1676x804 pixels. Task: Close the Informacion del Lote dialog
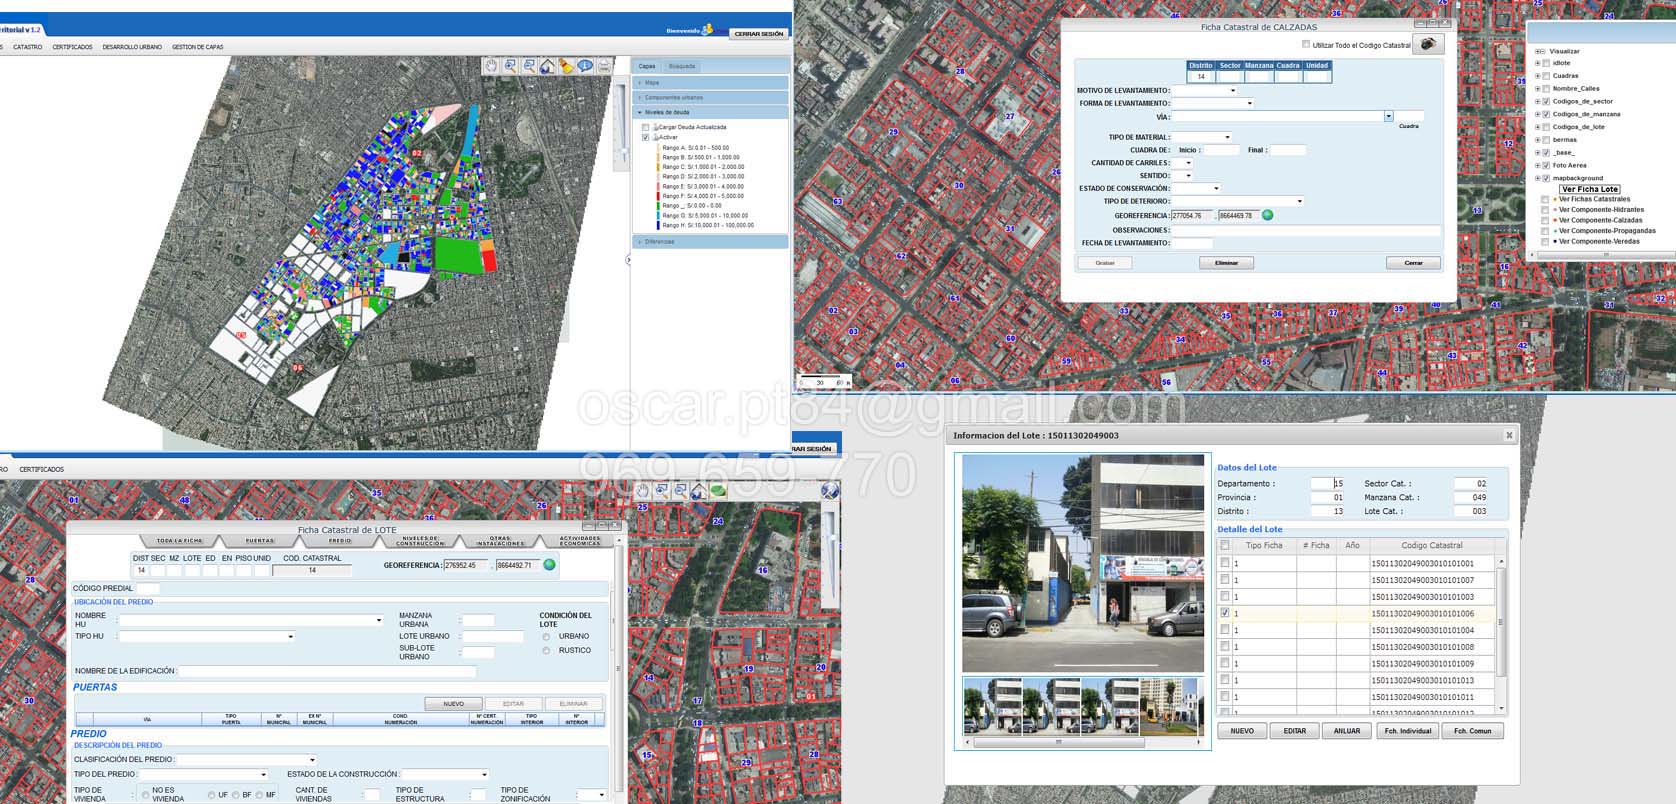click(1509, 436)
